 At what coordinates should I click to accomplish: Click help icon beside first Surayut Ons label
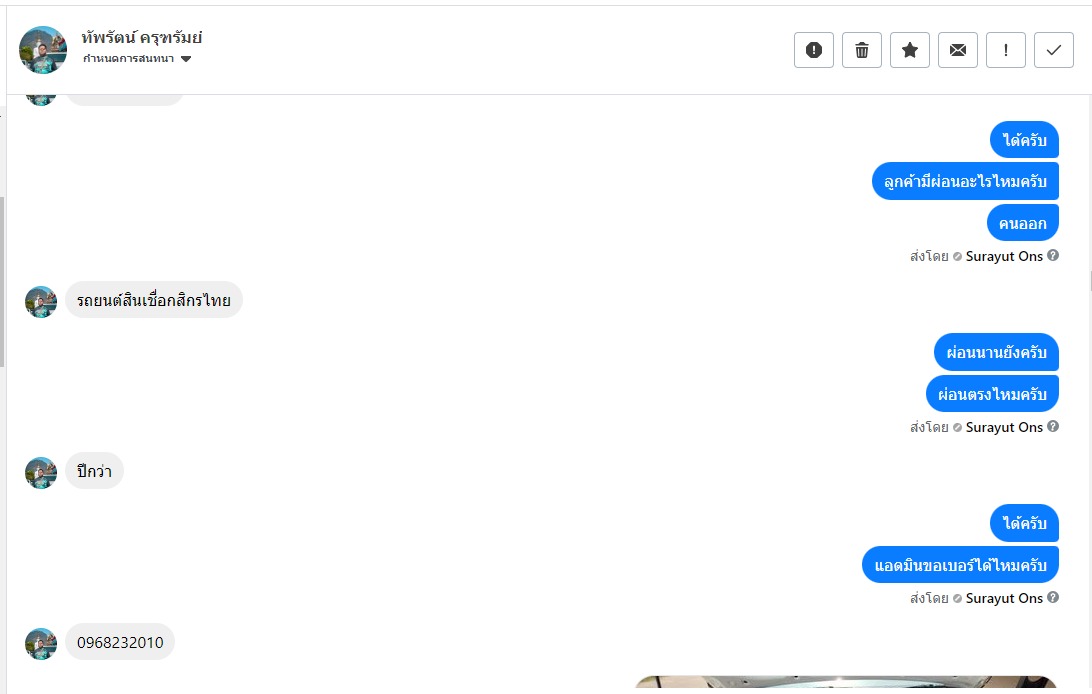coord(1053,255)
